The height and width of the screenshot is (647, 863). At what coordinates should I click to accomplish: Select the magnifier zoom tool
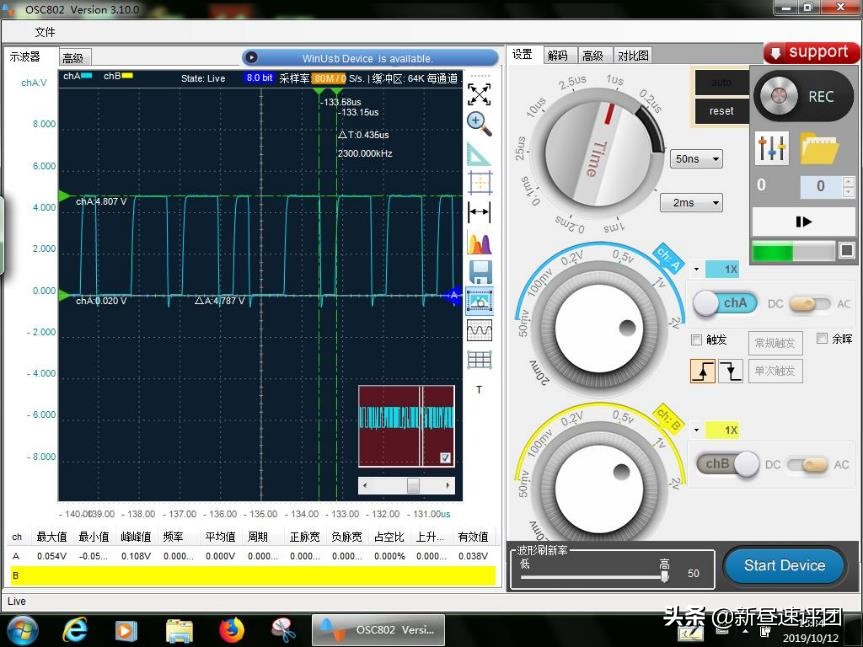(x=479, y=123)
